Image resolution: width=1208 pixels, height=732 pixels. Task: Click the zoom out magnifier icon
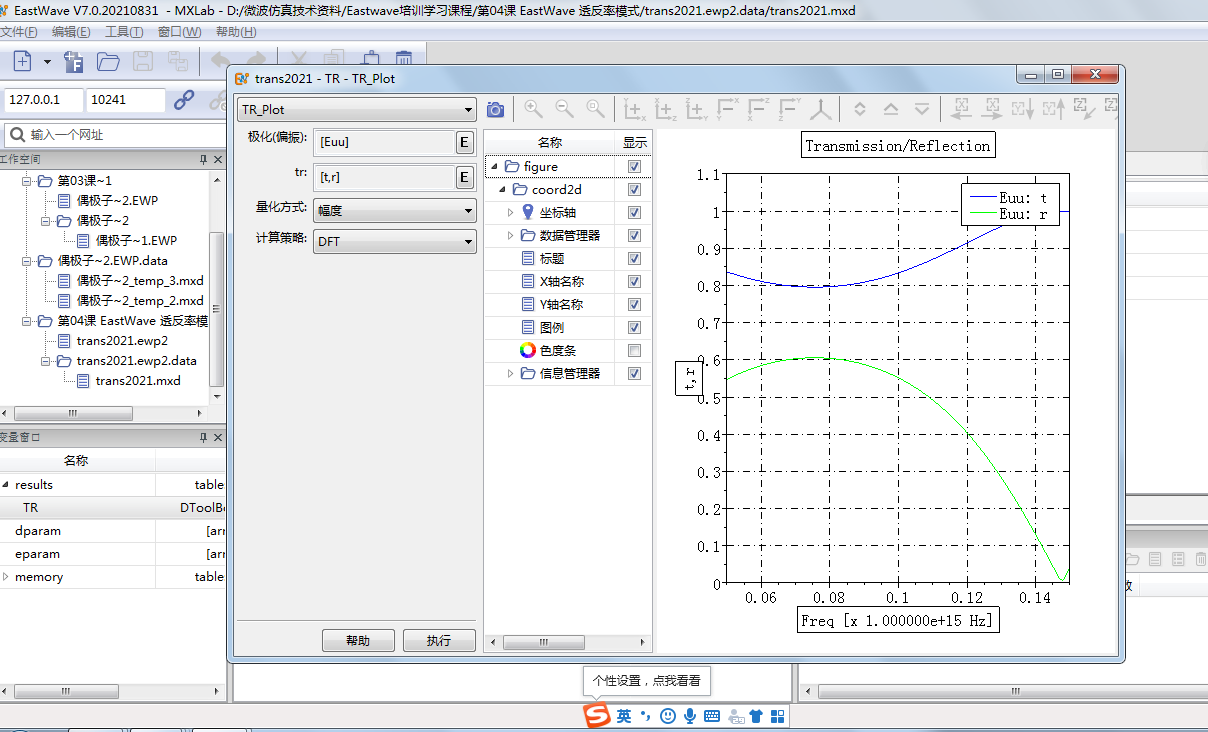pos(565,109)
